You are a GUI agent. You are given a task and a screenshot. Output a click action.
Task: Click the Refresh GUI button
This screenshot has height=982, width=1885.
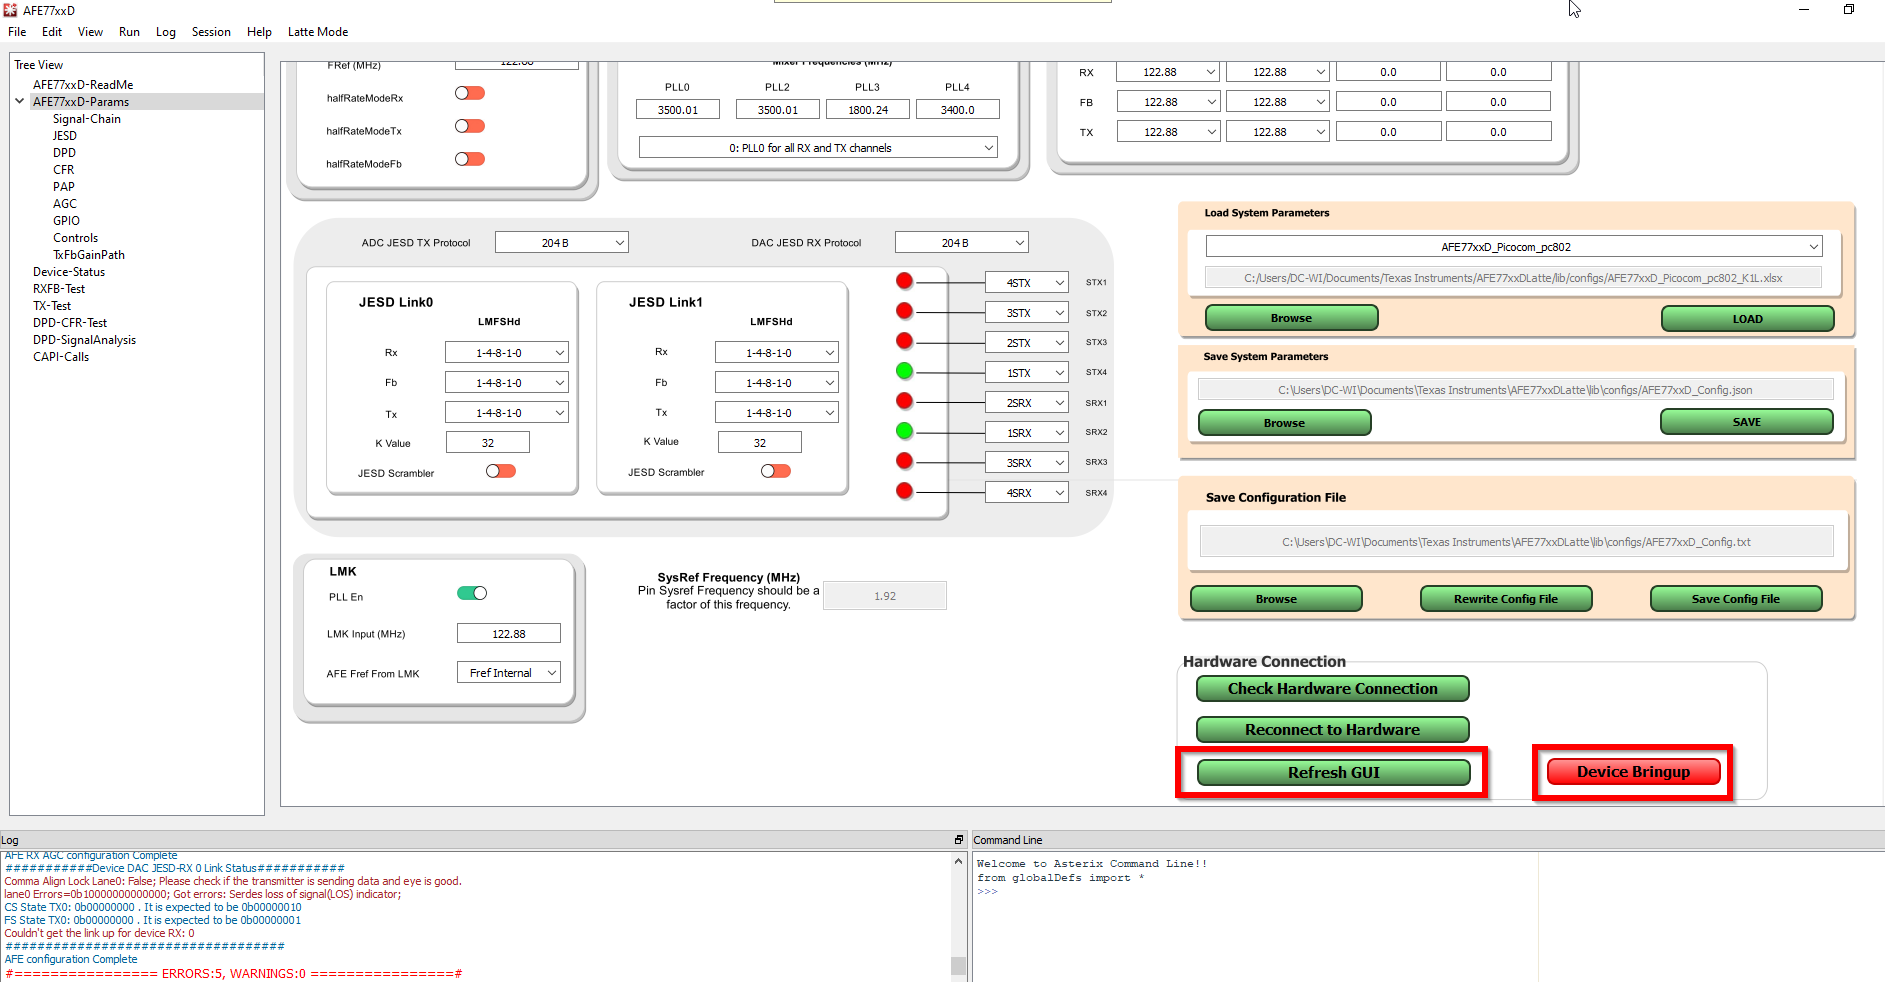[x=1334, y=772]
